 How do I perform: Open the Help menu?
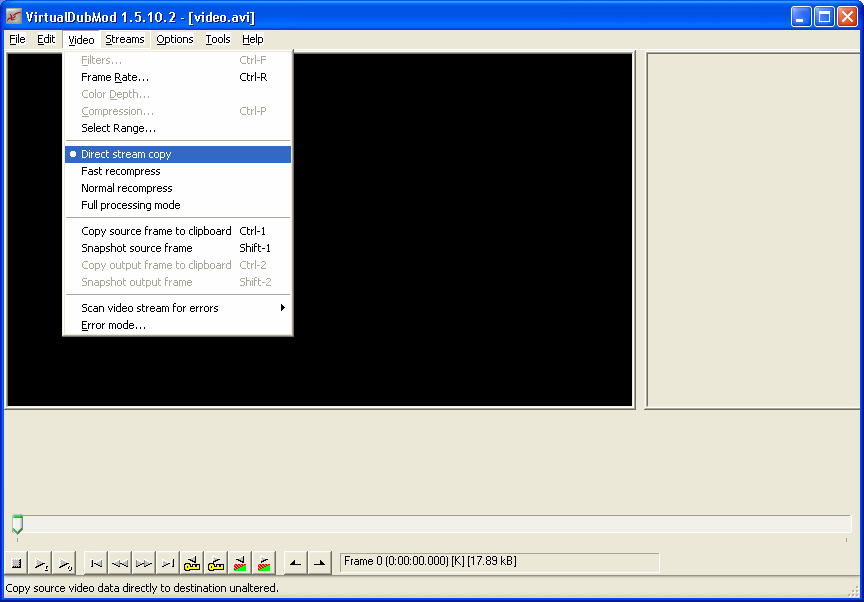pyautogui.click(x=252, y=39)
